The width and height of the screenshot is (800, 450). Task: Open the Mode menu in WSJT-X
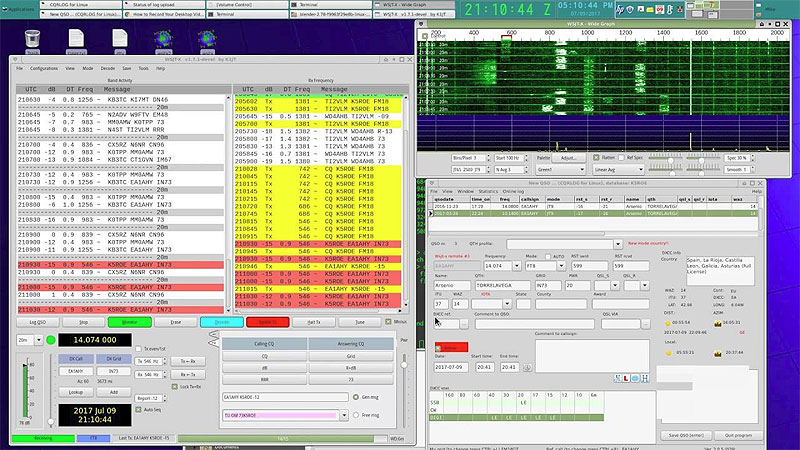[88, 68]
